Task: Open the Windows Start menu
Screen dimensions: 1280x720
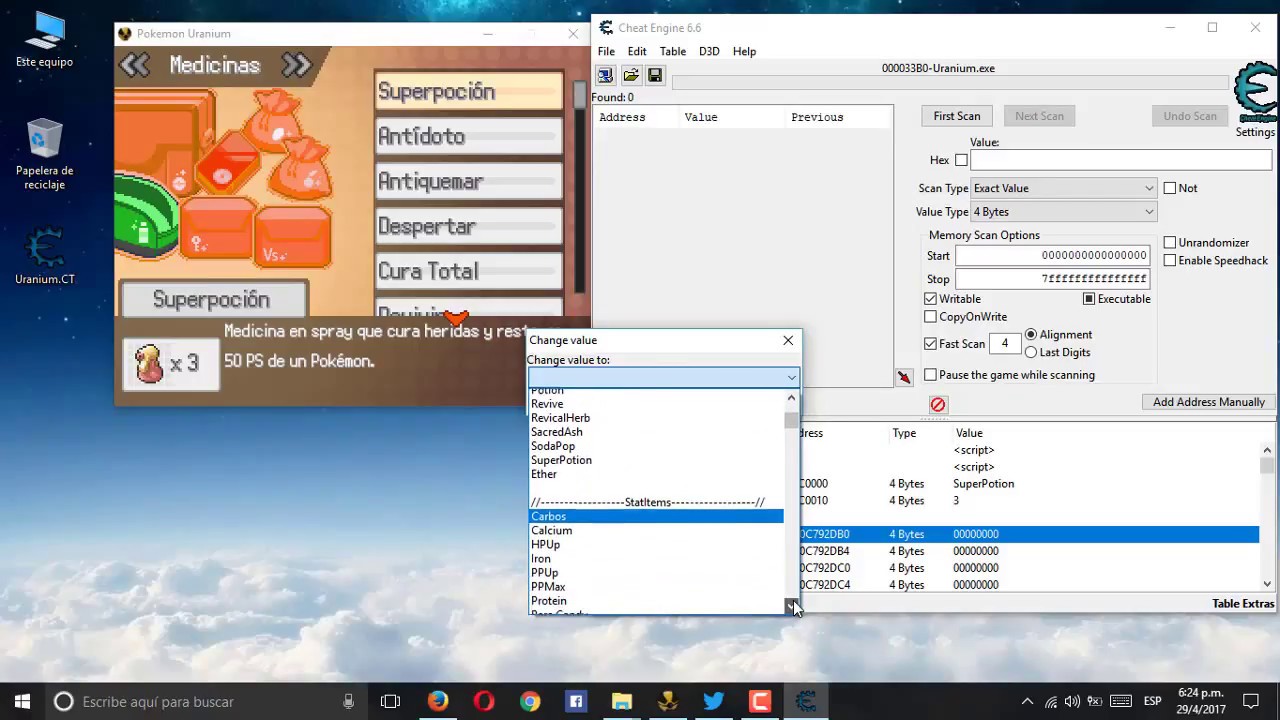Action: point(22,701)
